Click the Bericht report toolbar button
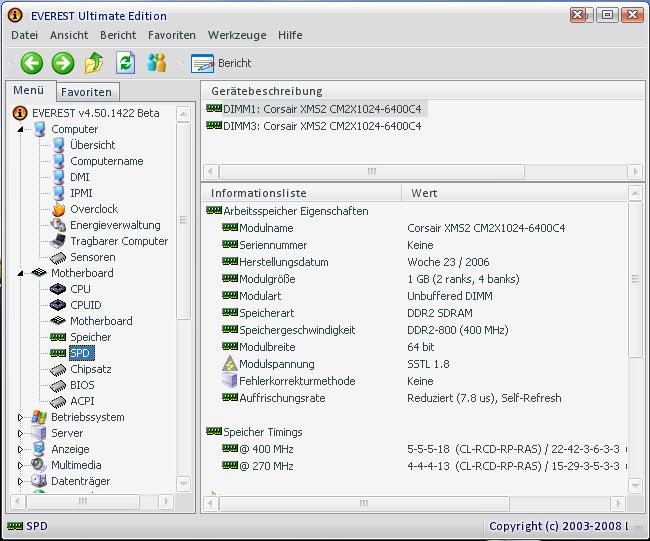Screen dimensions: 650x541 [221, 63]
